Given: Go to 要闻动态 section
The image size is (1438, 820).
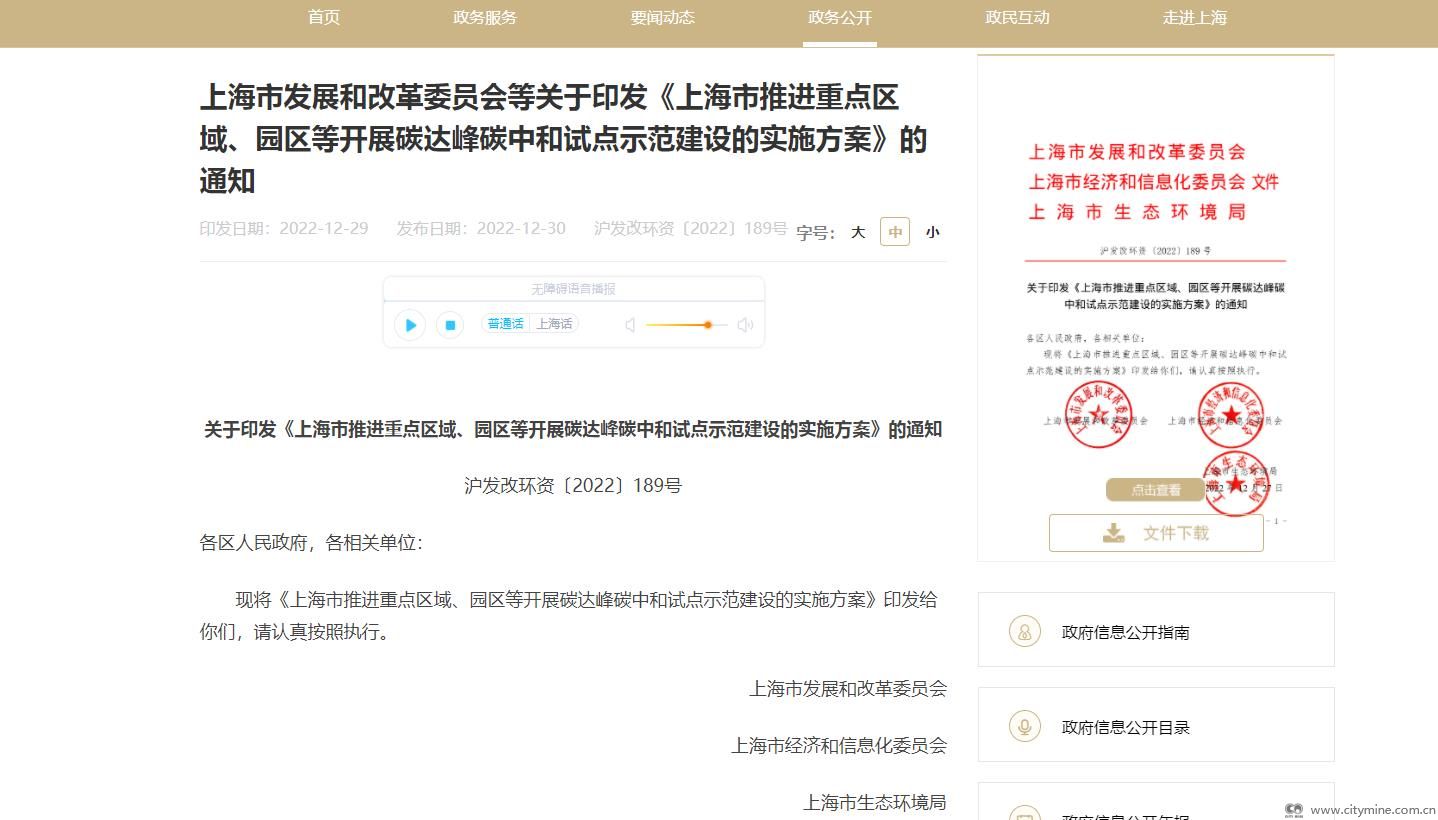Looking at the screenshot, I should pyautogui.click(x=662, y=18).
